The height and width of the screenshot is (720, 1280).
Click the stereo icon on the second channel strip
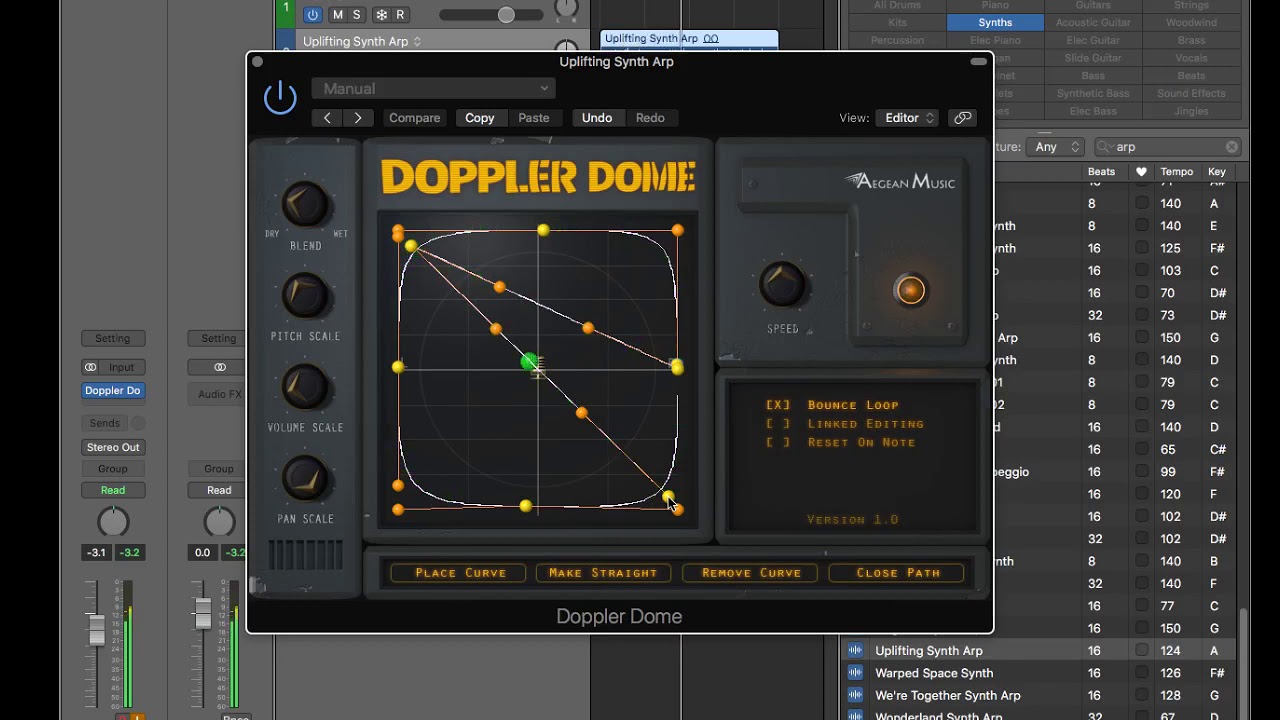[x=220, y=367]
